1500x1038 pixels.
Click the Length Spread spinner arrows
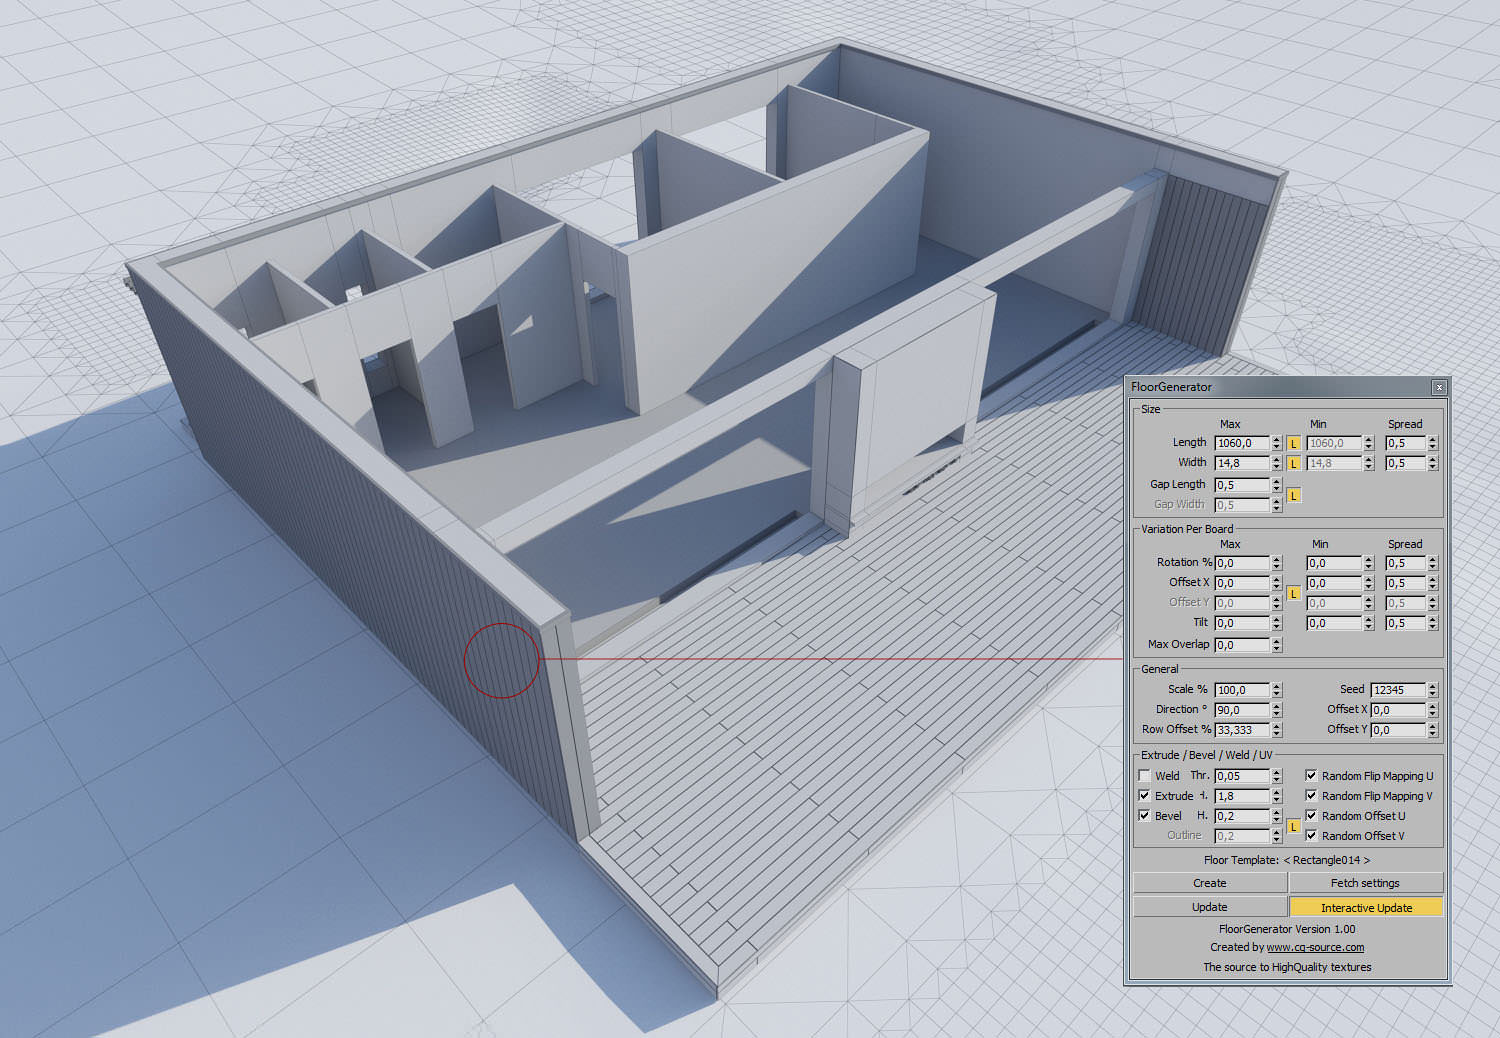coord(1432,443)
